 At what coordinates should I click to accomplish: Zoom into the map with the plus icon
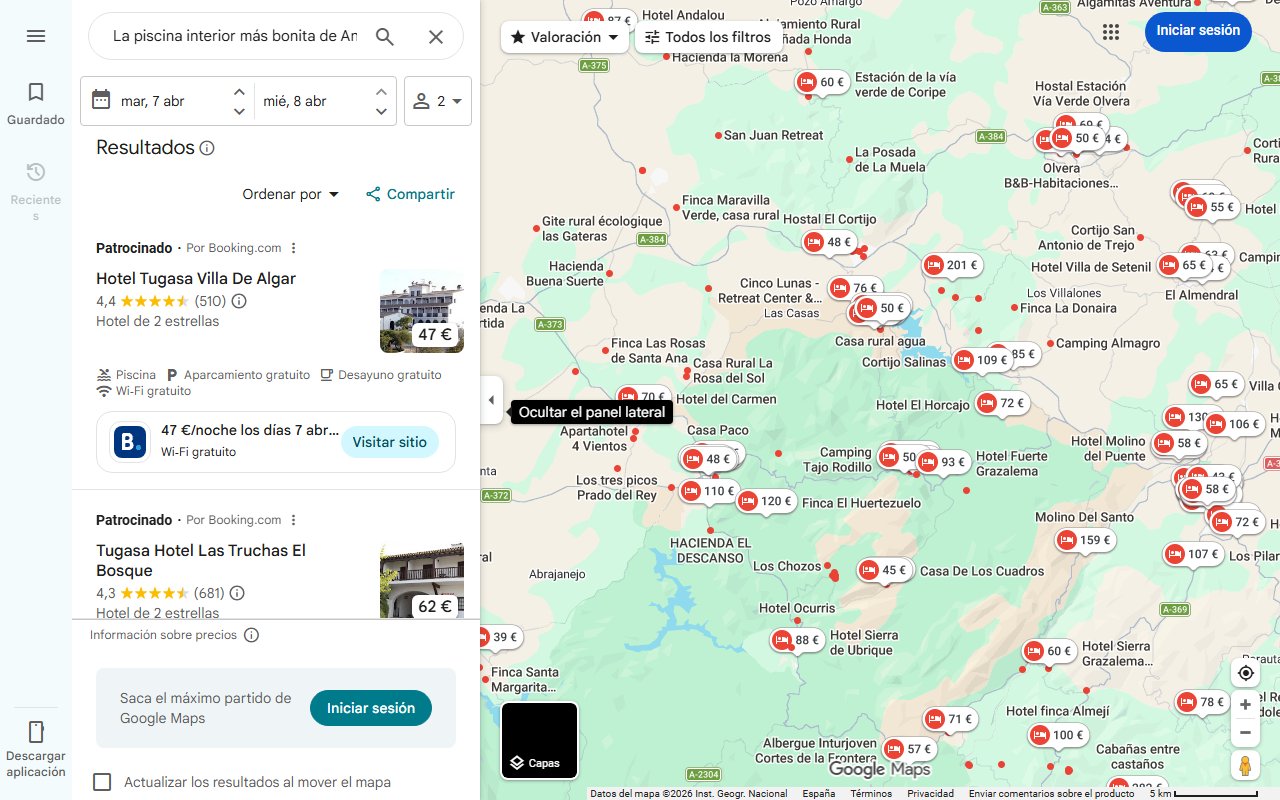[1245, 704]
